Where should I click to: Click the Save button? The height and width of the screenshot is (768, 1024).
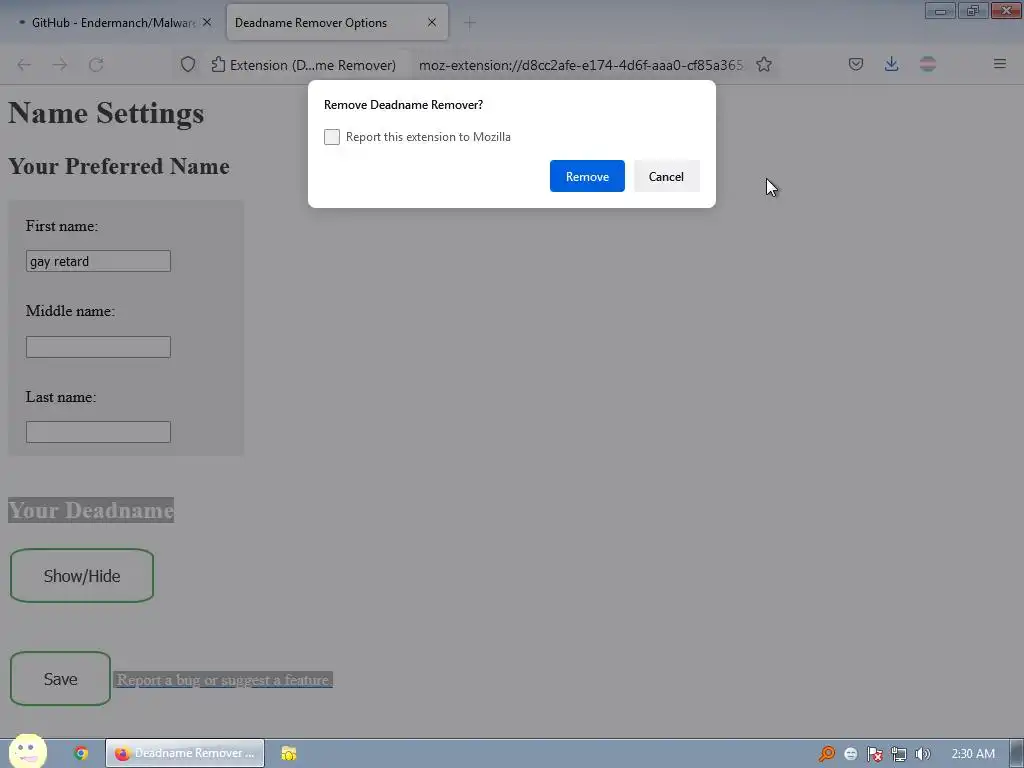(x=60, y=679)
